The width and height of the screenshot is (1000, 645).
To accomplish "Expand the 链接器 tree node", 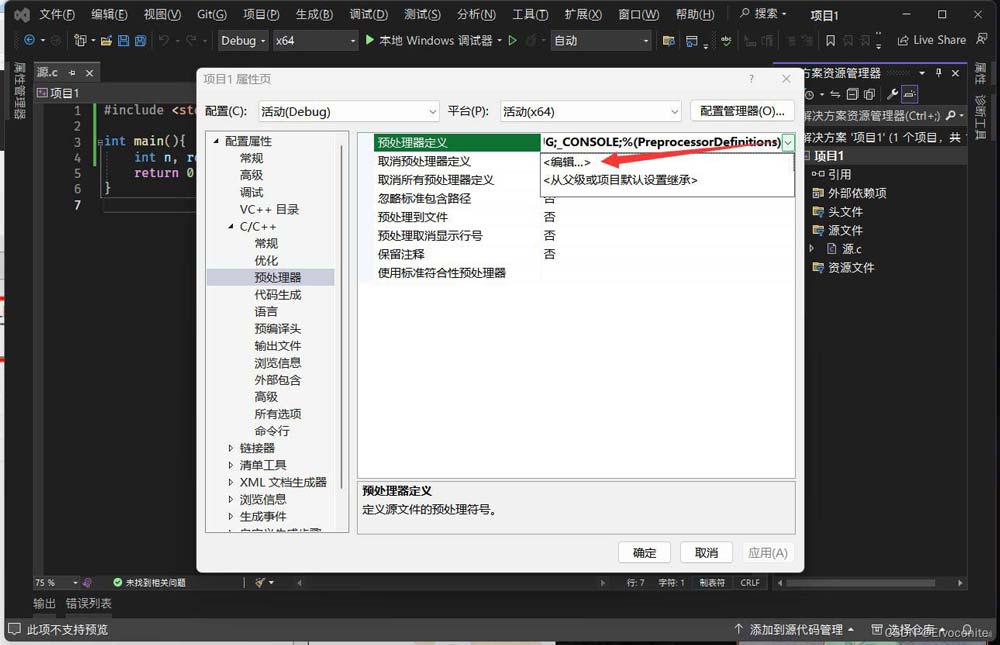I will 231,448.
